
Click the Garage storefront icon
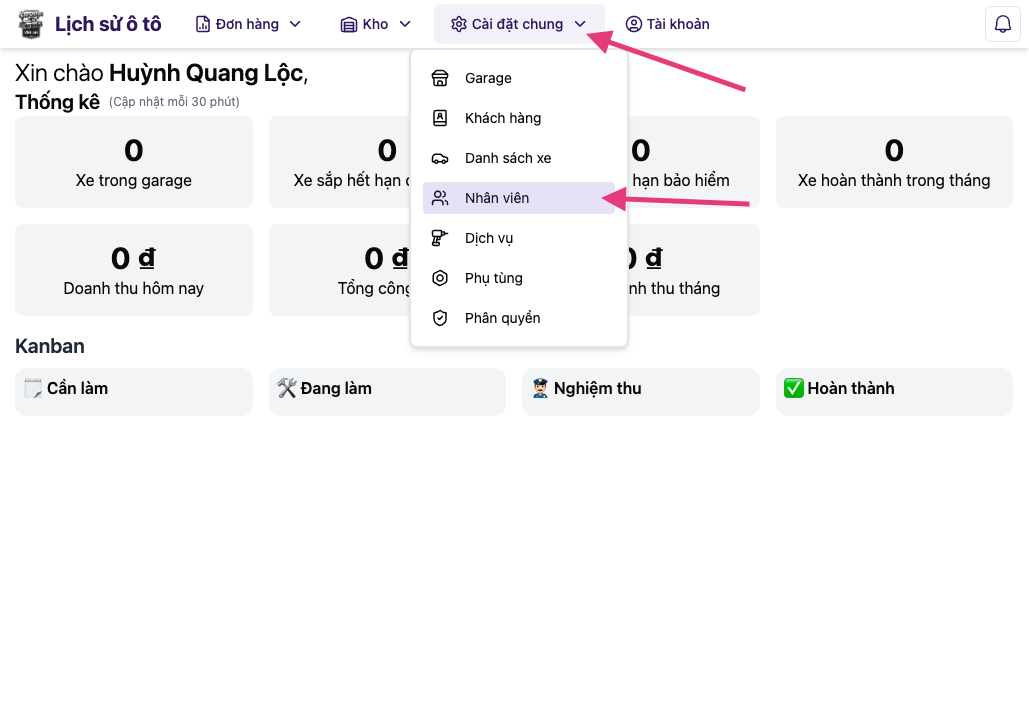(x=440, y=78)
